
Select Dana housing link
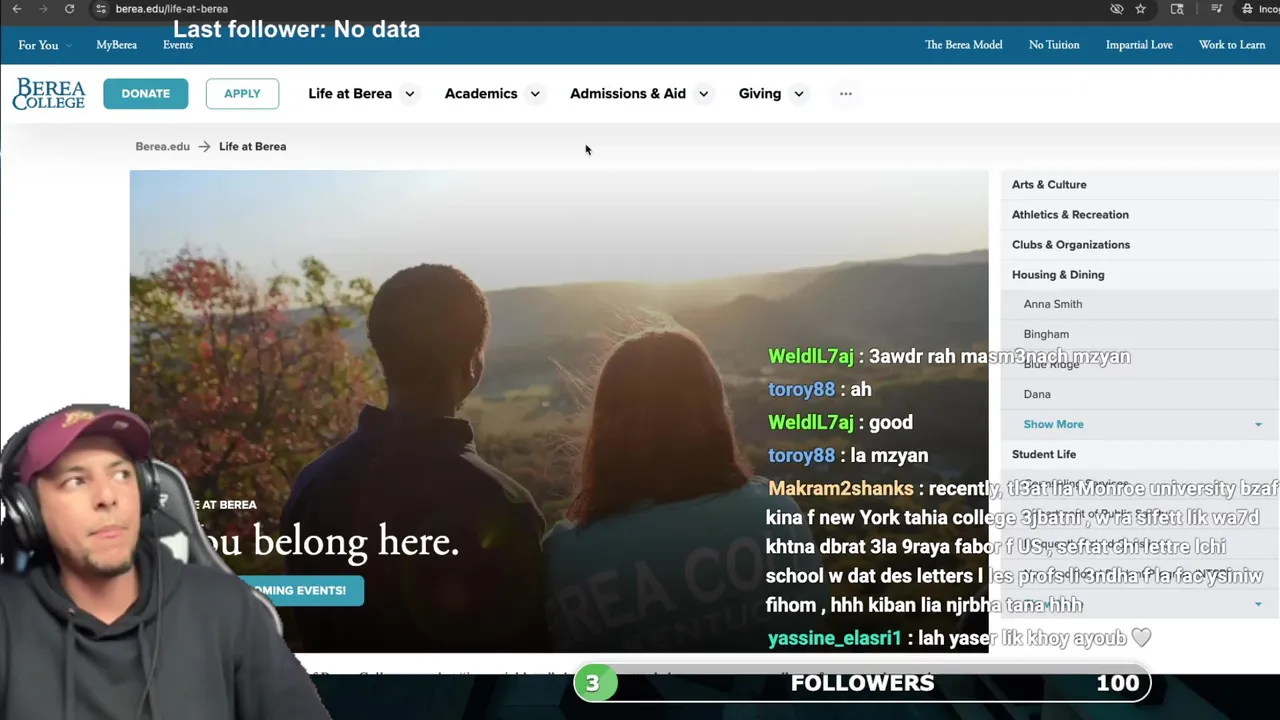point(1037,394)
